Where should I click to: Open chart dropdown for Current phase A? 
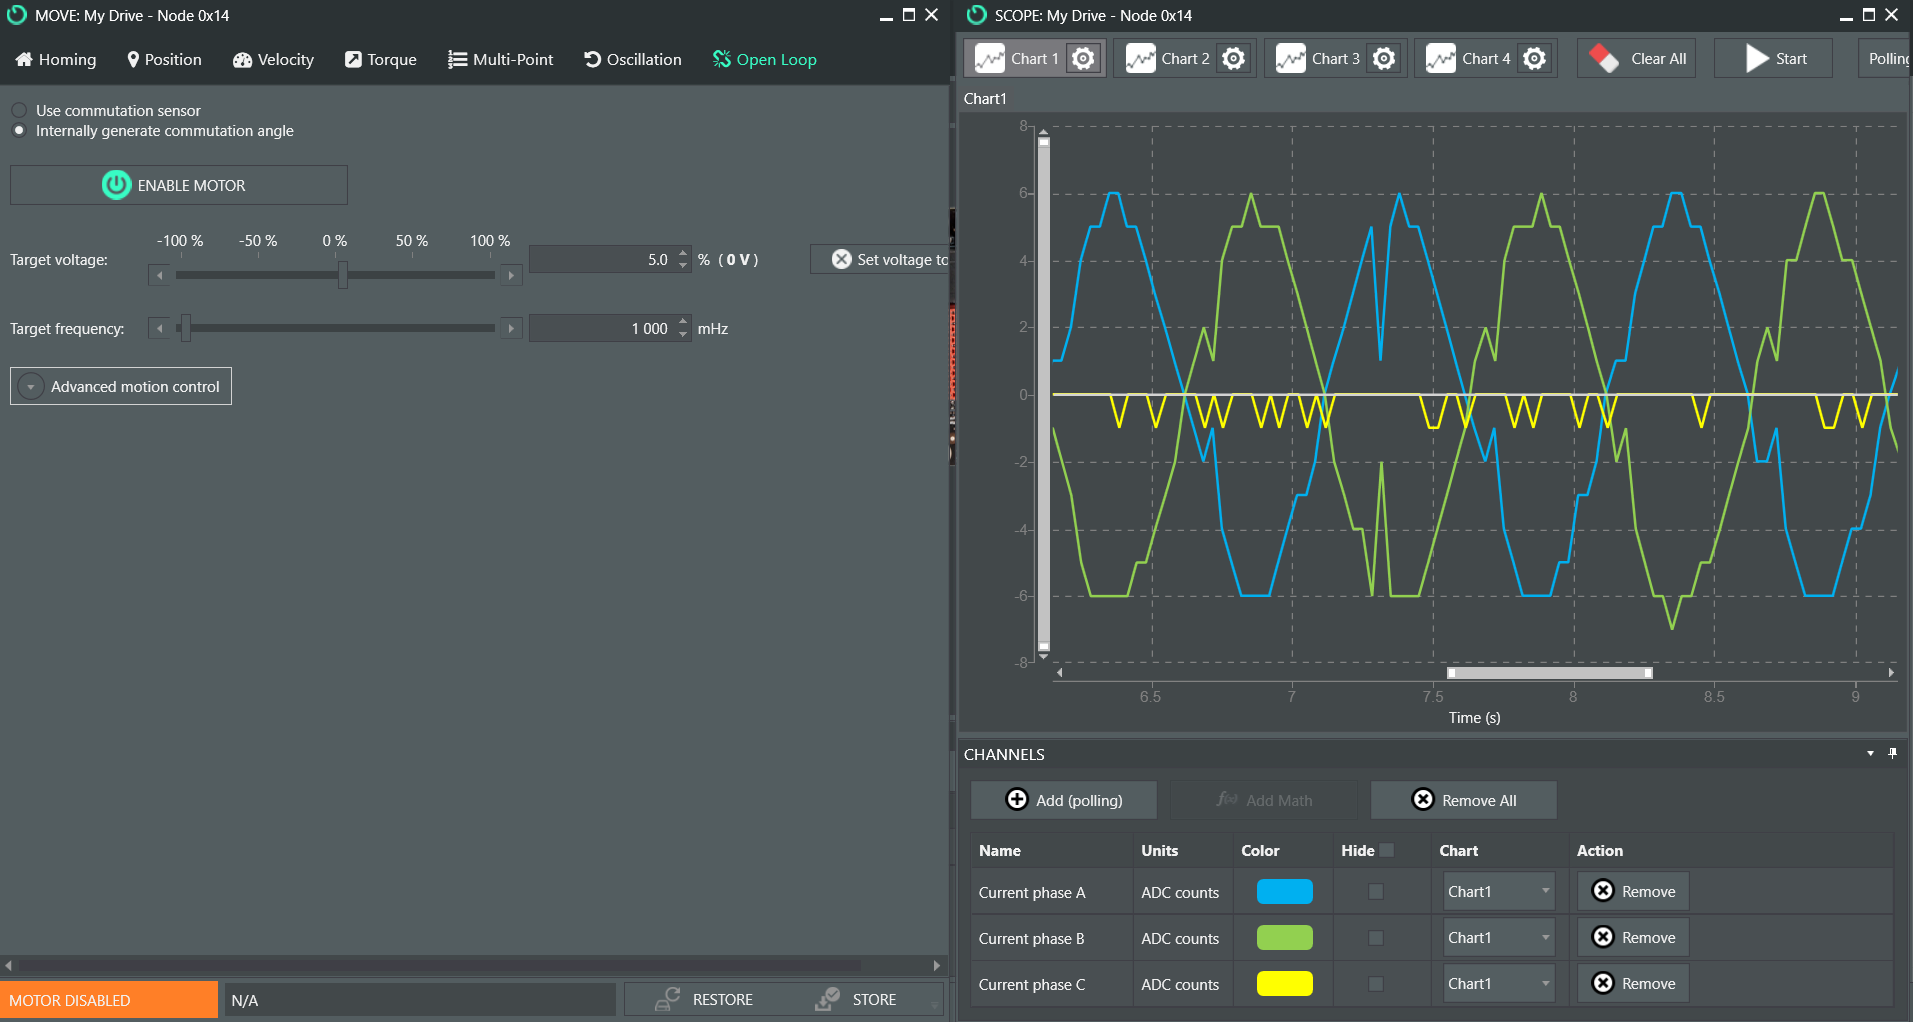point(1498,891)
